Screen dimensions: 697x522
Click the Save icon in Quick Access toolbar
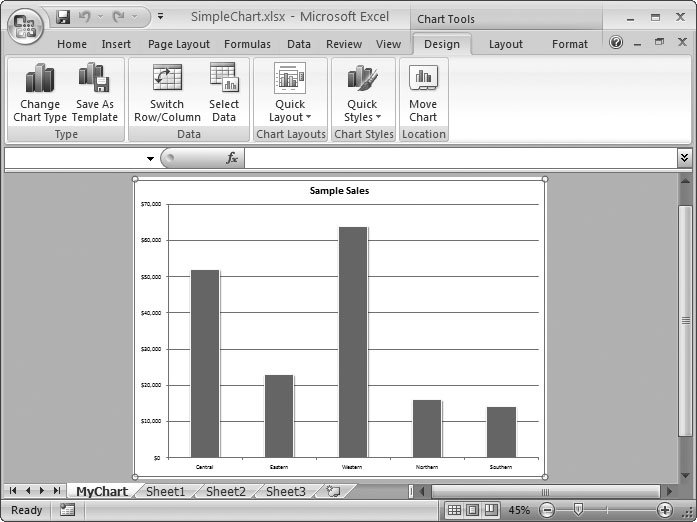click(63, 17)
